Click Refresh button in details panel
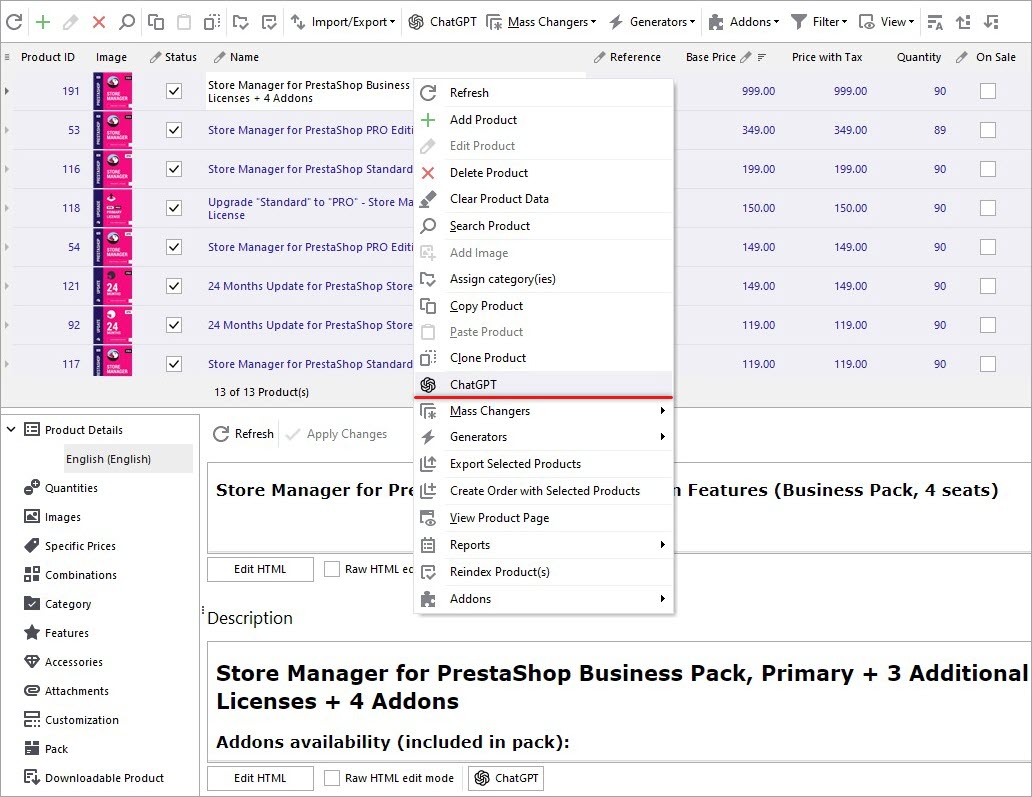 (x=244, y=434)
